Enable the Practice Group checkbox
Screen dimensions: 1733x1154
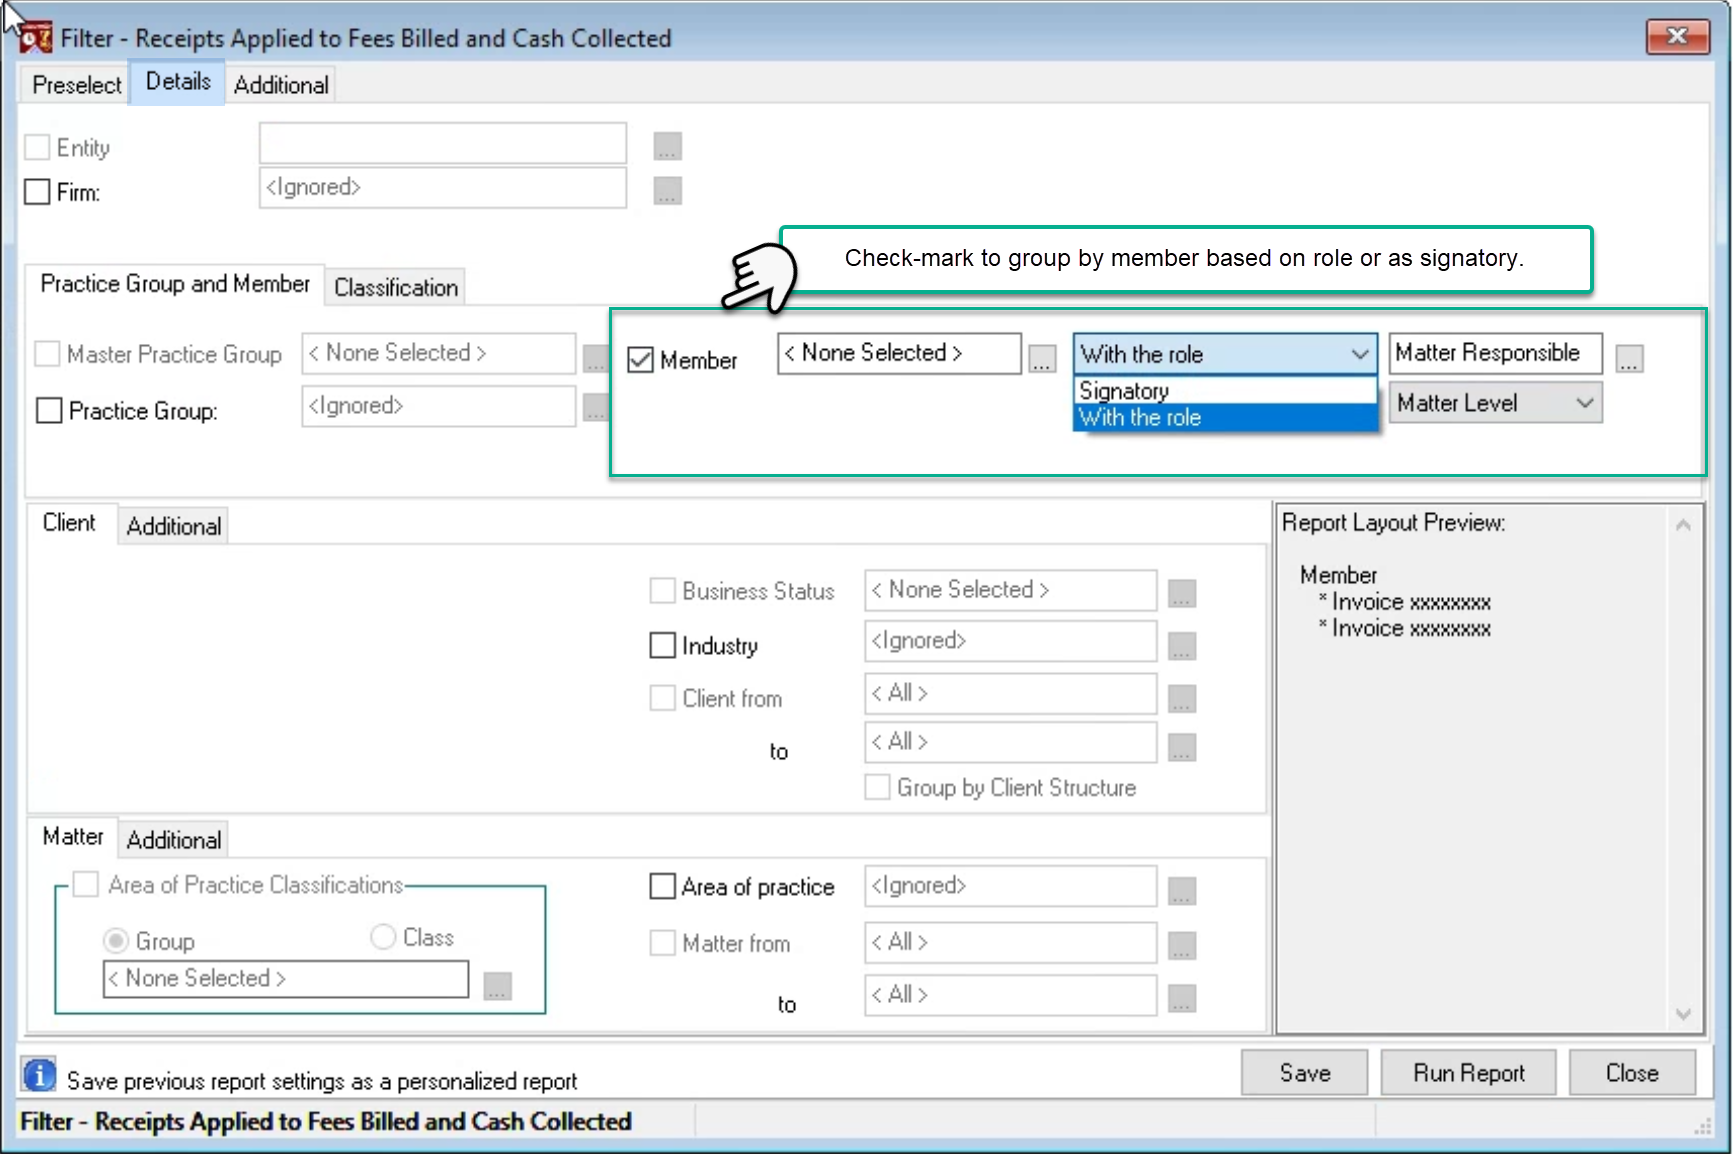(x=49, y=411)
